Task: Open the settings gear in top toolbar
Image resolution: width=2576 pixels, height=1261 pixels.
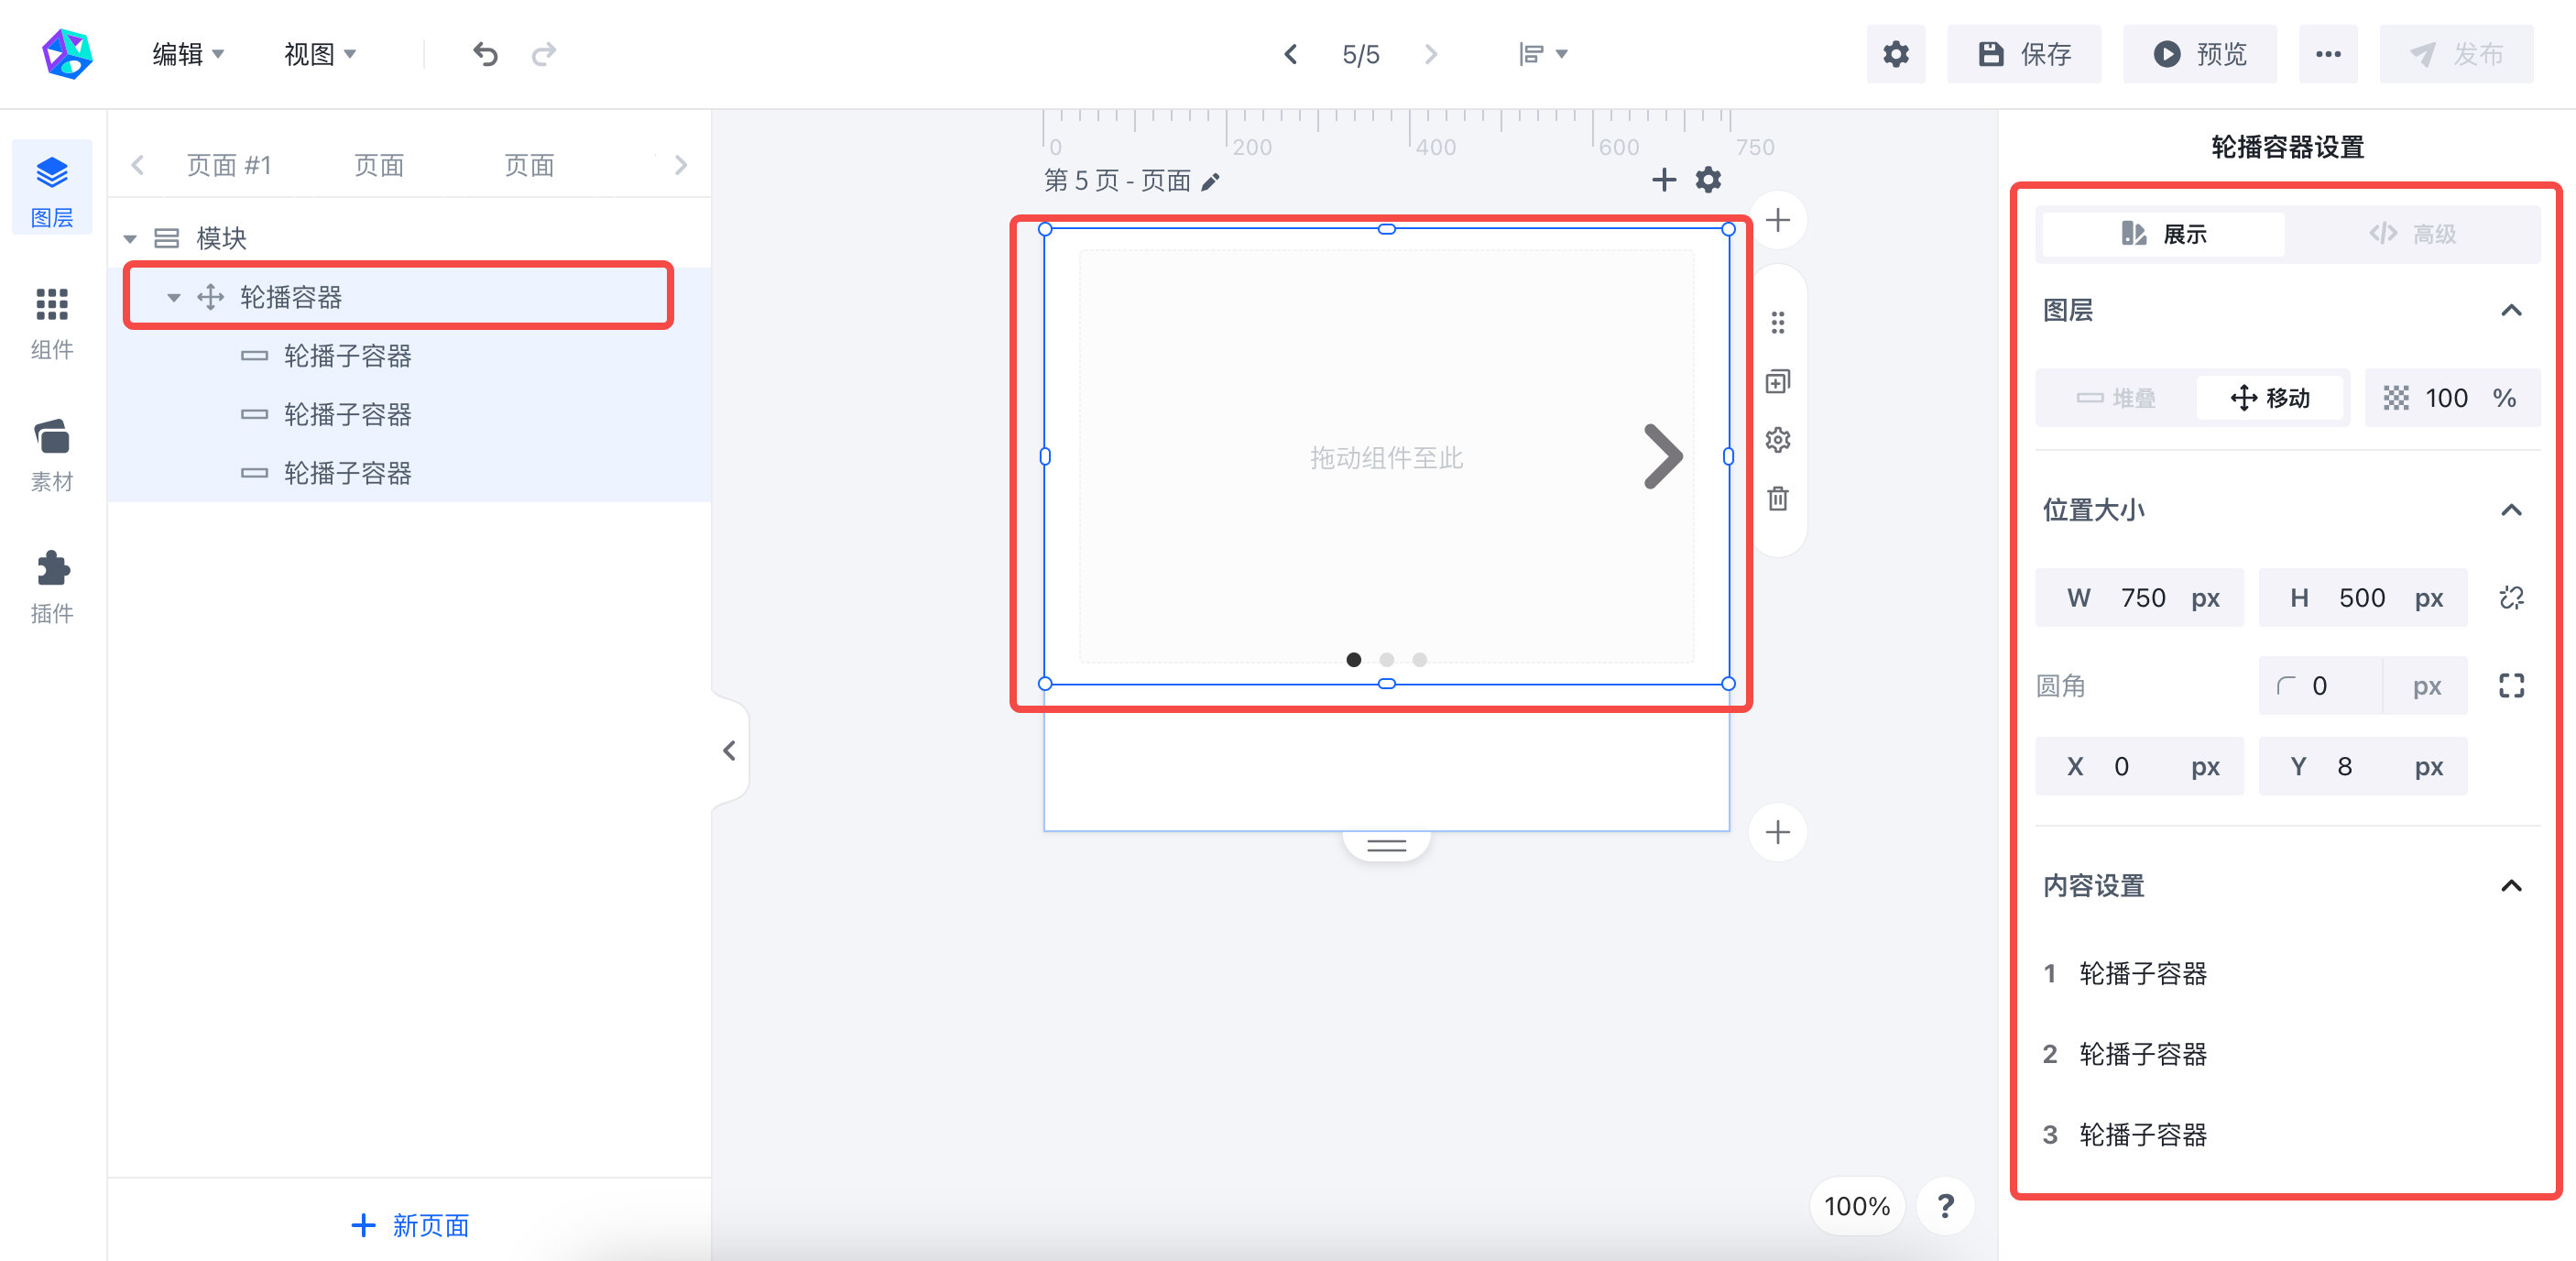Action: click(1895, 54)
